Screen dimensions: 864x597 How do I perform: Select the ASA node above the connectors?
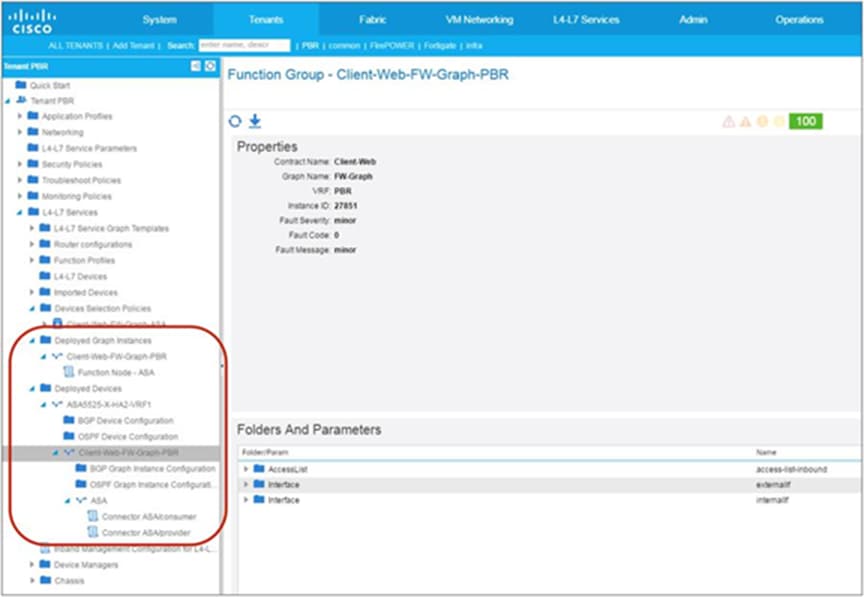pos(99,501)
